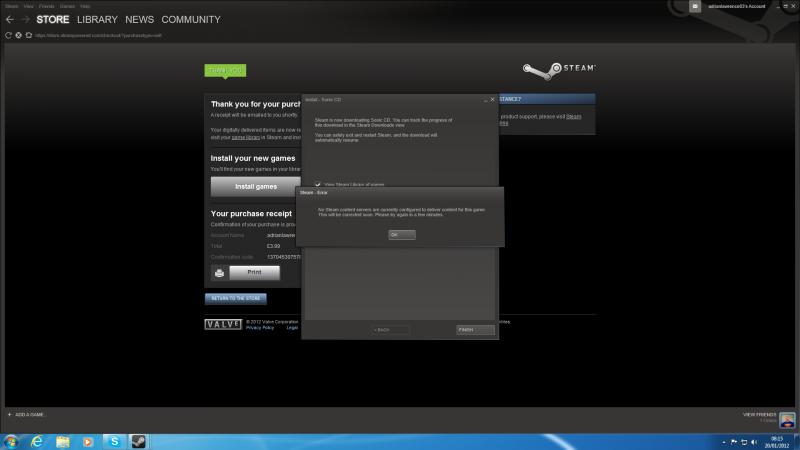Click the printer icon beside Print
This screenshot has height=450, width=800.
click(x=219, y=273)
